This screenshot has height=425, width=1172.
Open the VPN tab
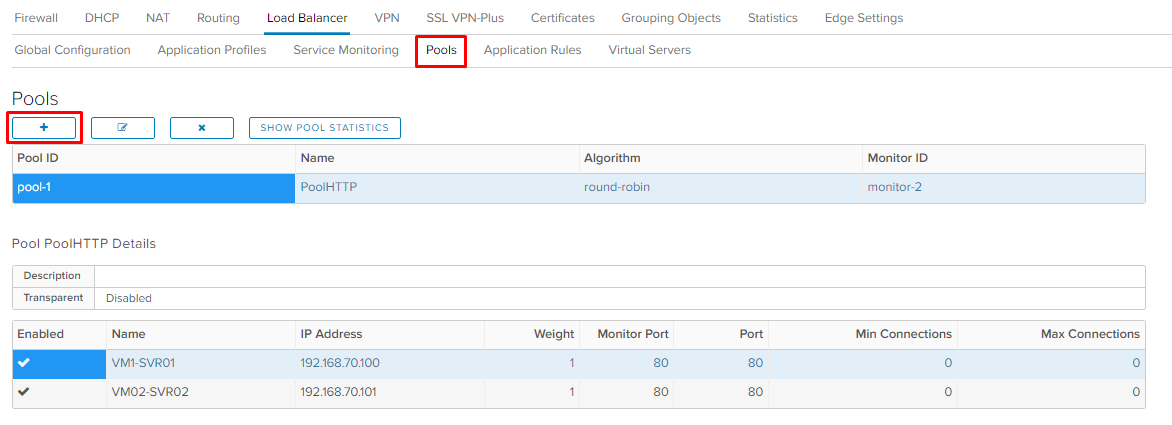(x=386, y=18)
